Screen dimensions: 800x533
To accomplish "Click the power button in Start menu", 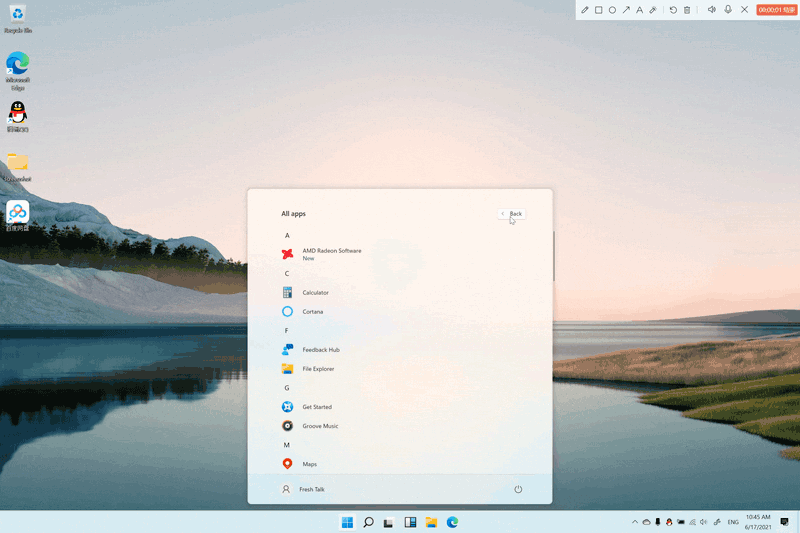I will pos(518,489).
